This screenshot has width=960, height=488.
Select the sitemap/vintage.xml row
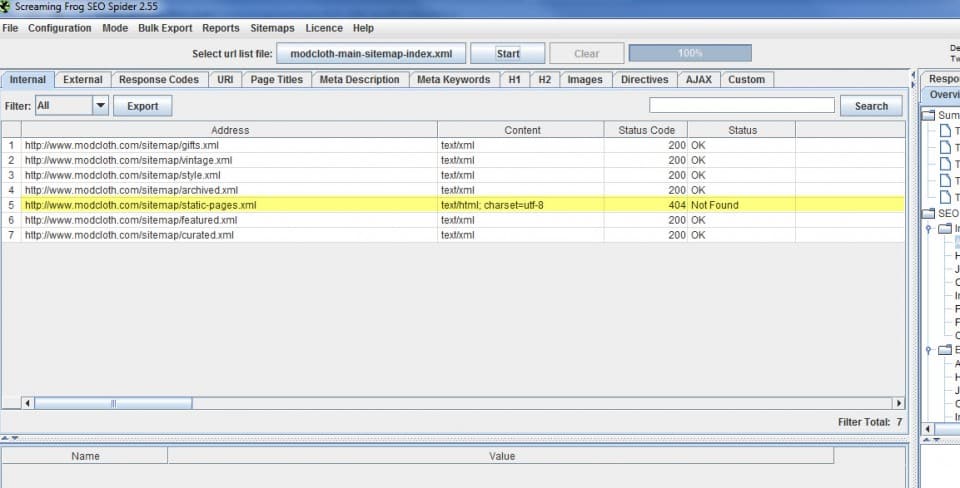pyautogui.click(x=453, y=160)
